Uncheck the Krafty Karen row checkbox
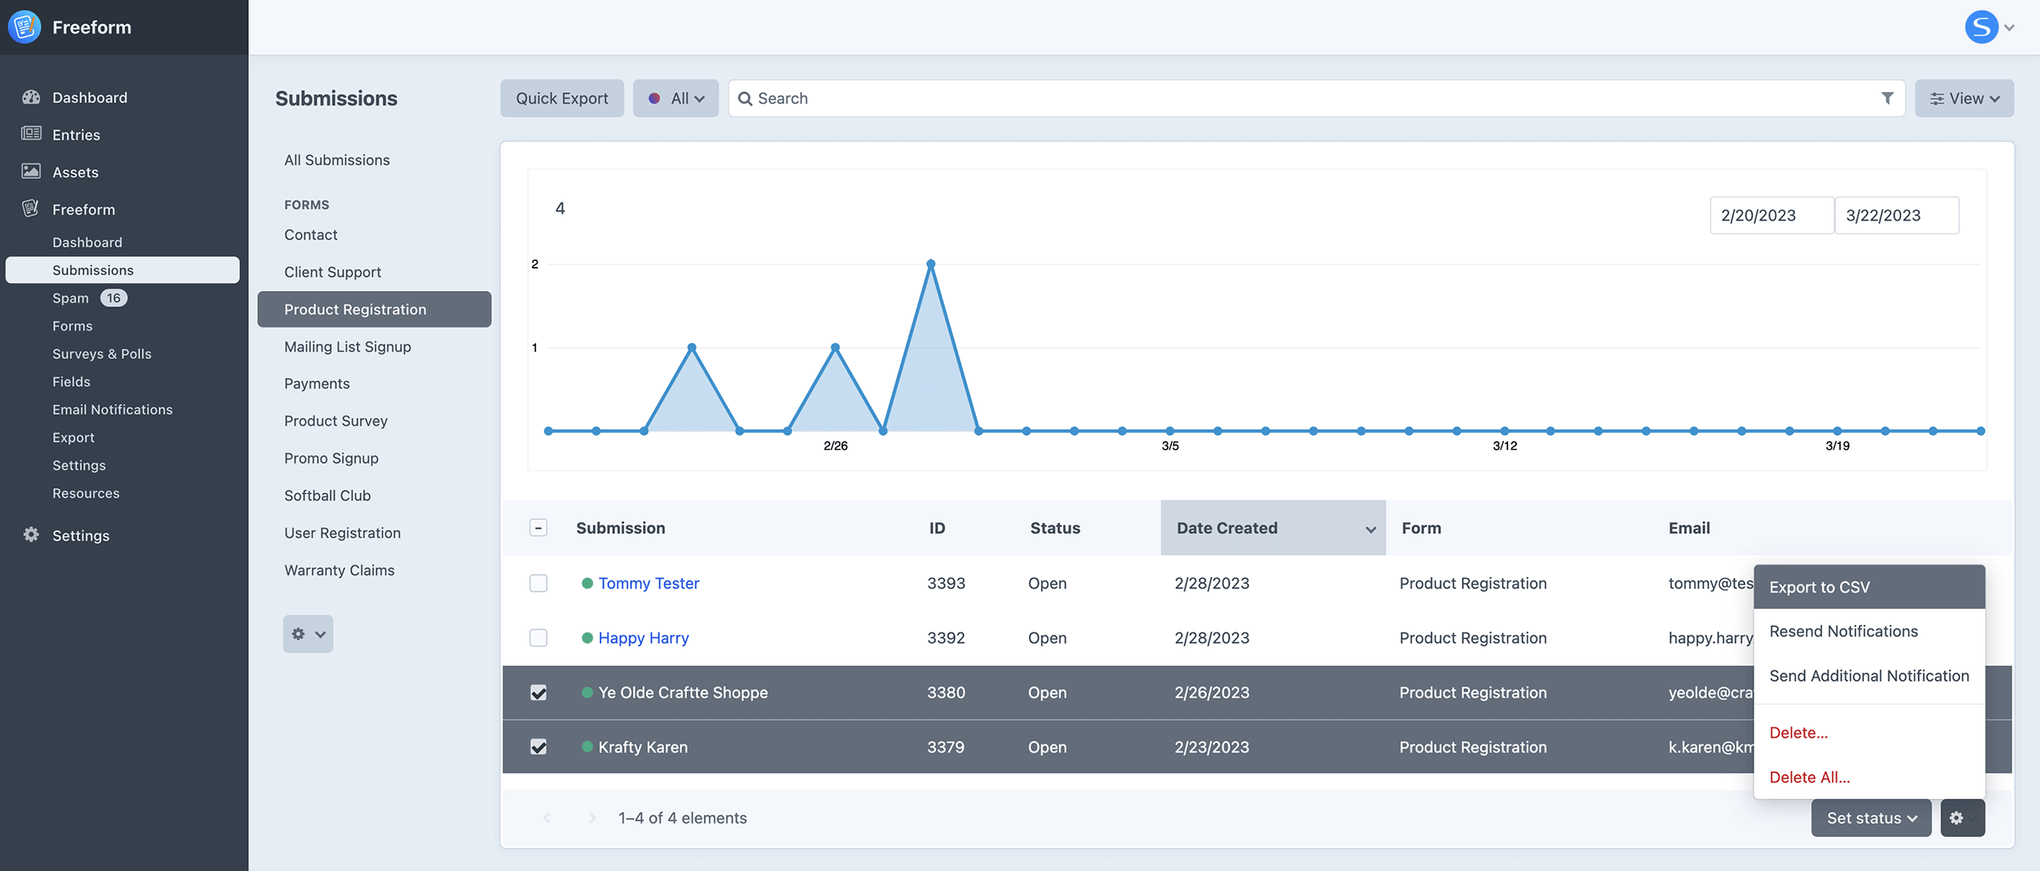This screenshot has height=871, width=2040. pyautogui.click(x=538, y=747)
